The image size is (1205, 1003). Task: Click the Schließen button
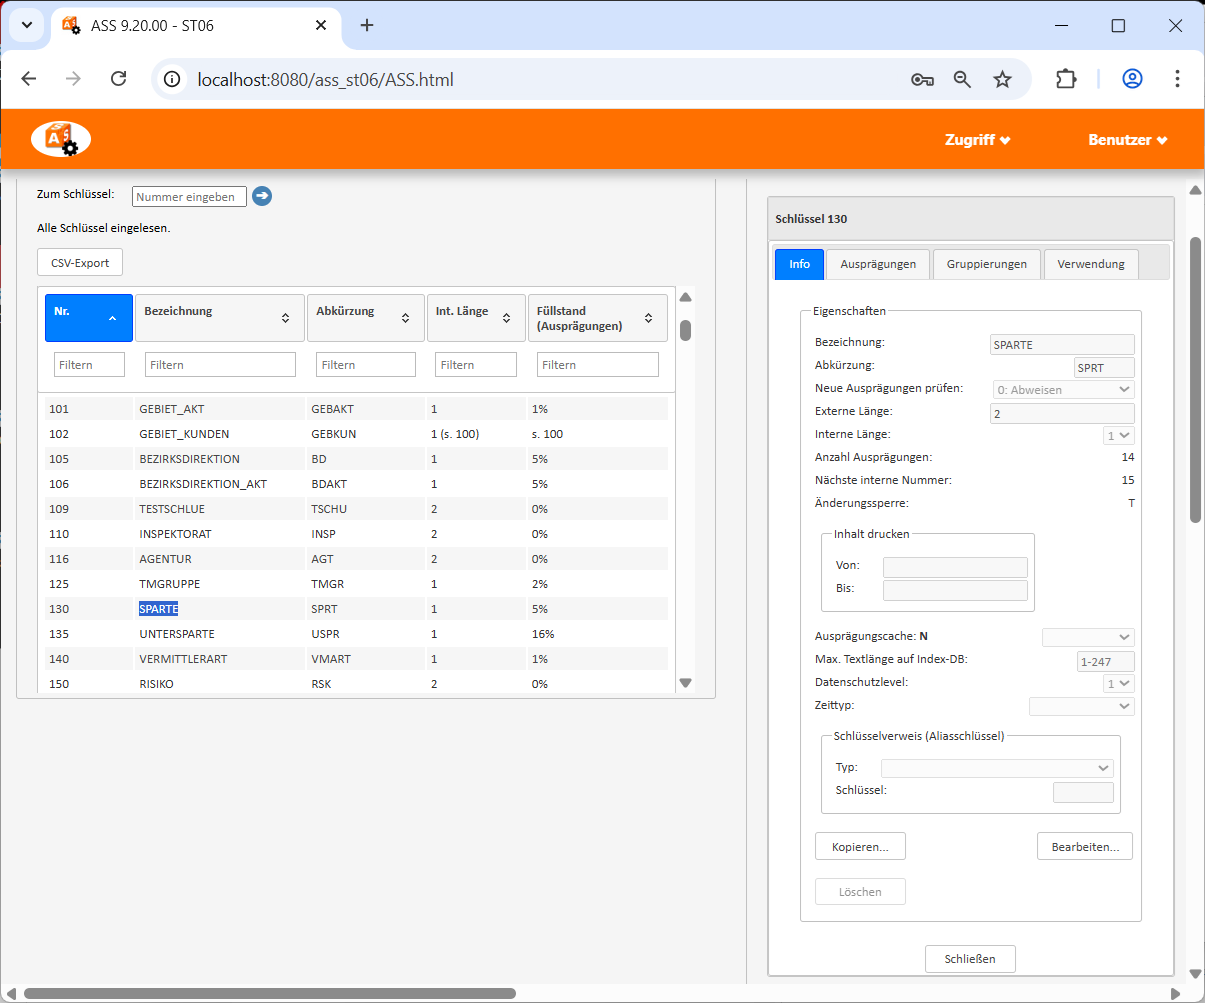(970, 959)
